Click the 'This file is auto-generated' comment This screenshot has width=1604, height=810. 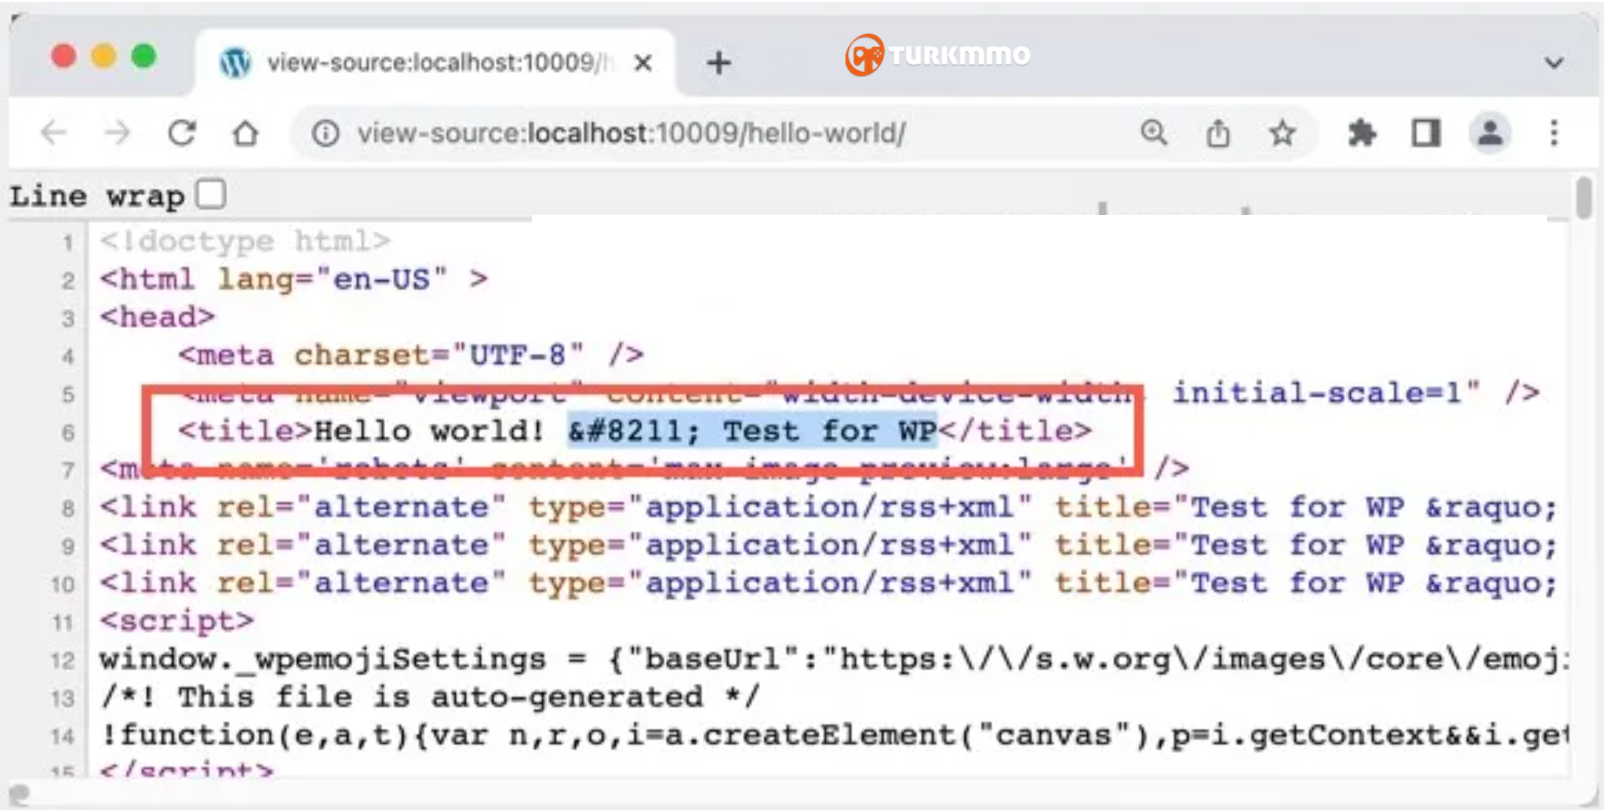(430, 697)
